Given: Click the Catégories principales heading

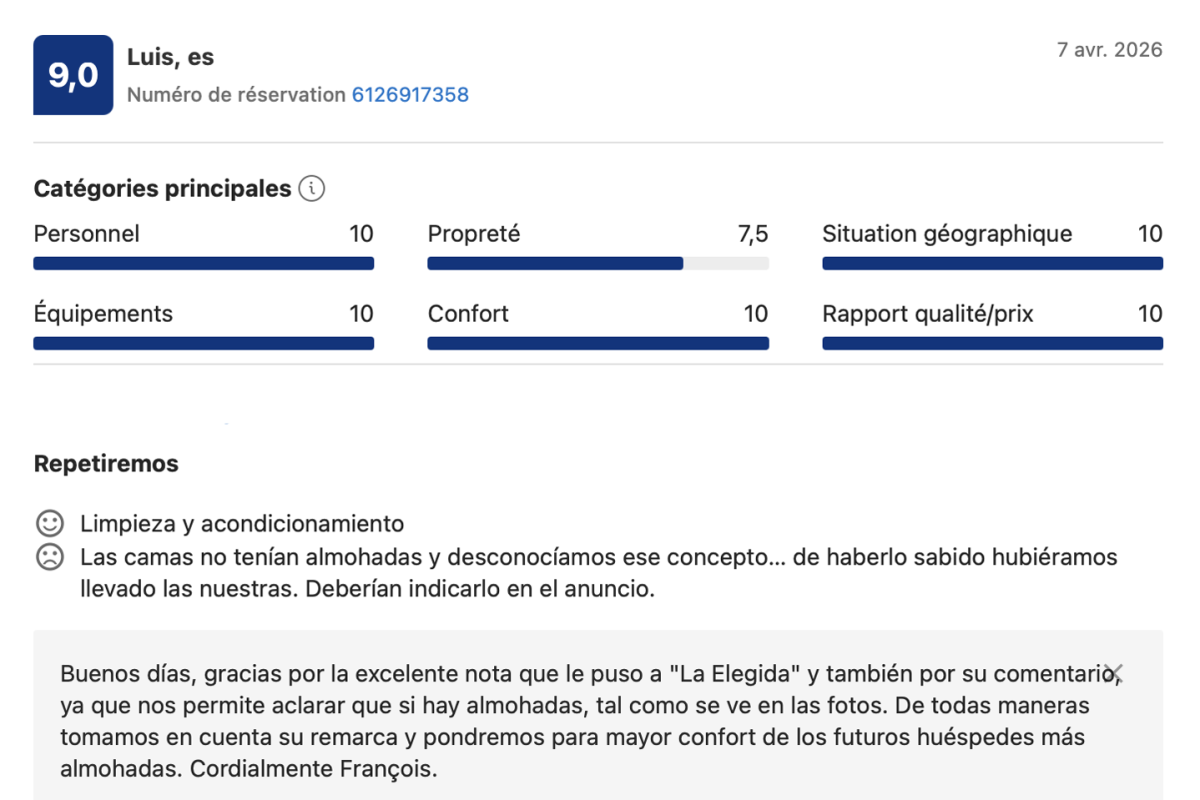Looking at the screenshot, I should 162,188.
